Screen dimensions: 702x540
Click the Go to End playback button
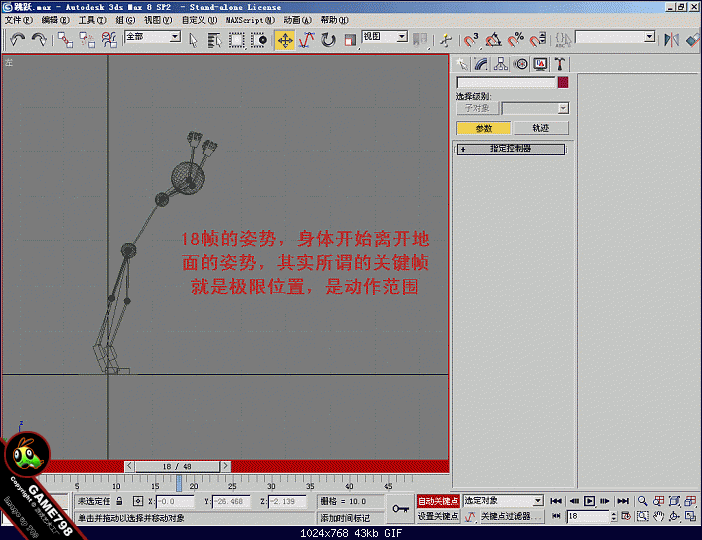pos(623,501)
